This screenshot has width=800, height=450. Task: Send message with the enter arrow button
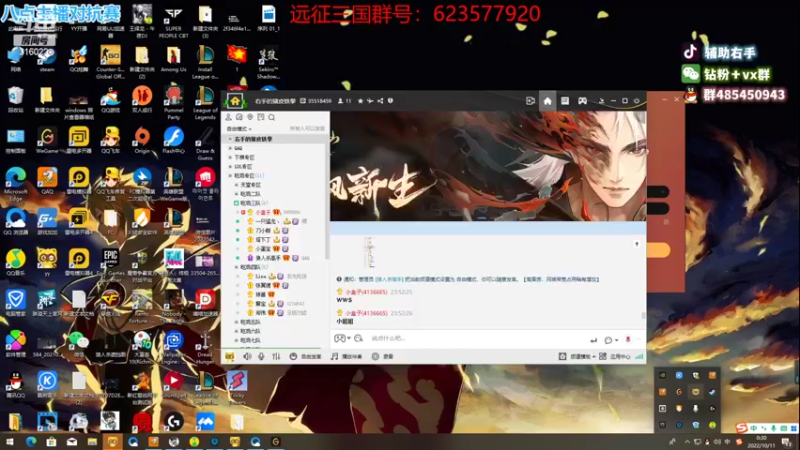pos(593,340)
